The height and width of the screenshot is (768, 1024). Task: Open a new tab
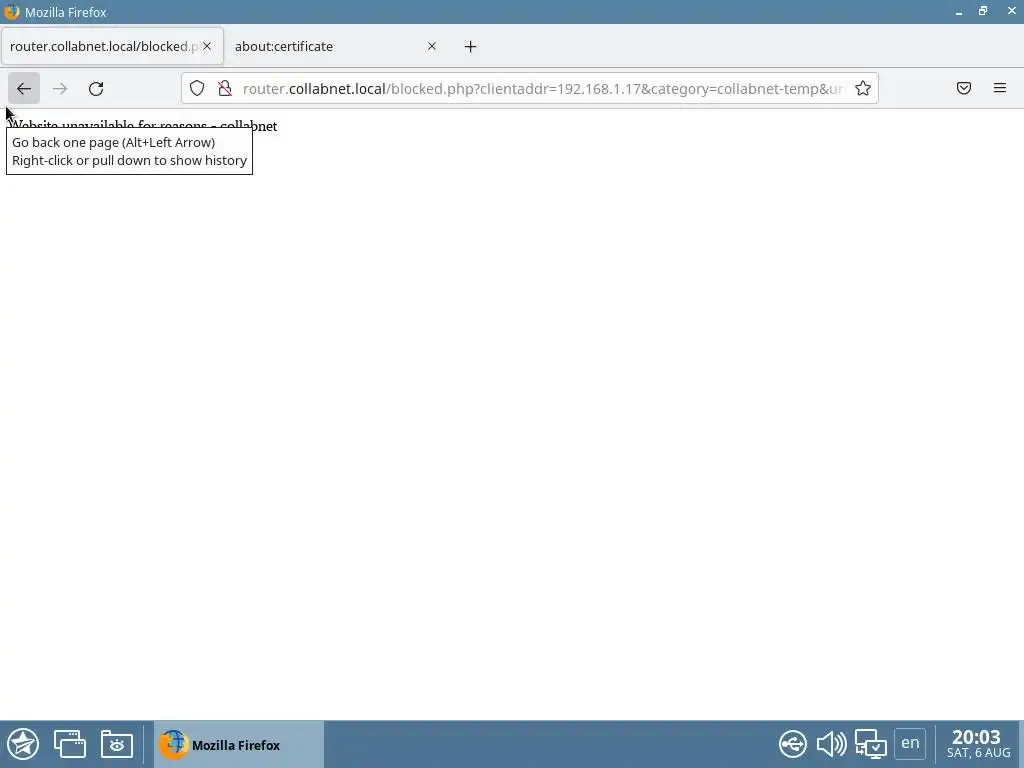point(470,46)
